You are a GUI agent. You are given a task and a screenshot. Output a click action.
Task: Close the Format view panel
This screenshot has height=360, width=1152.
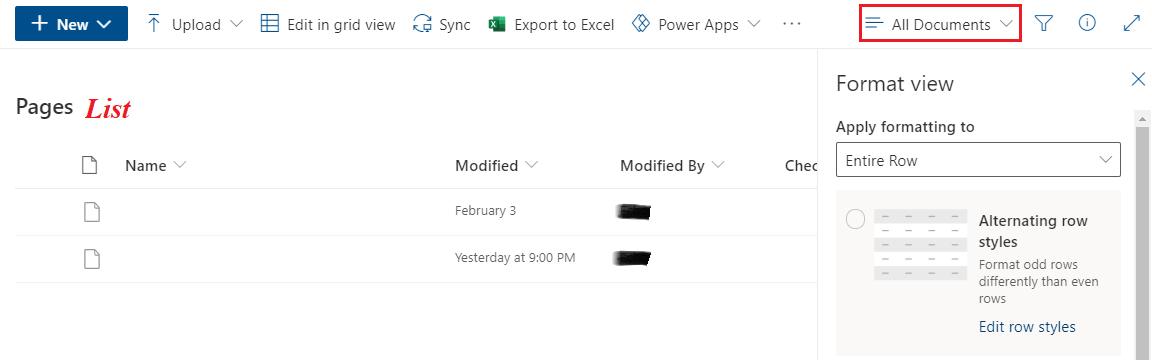click(x=1138, y=79)
